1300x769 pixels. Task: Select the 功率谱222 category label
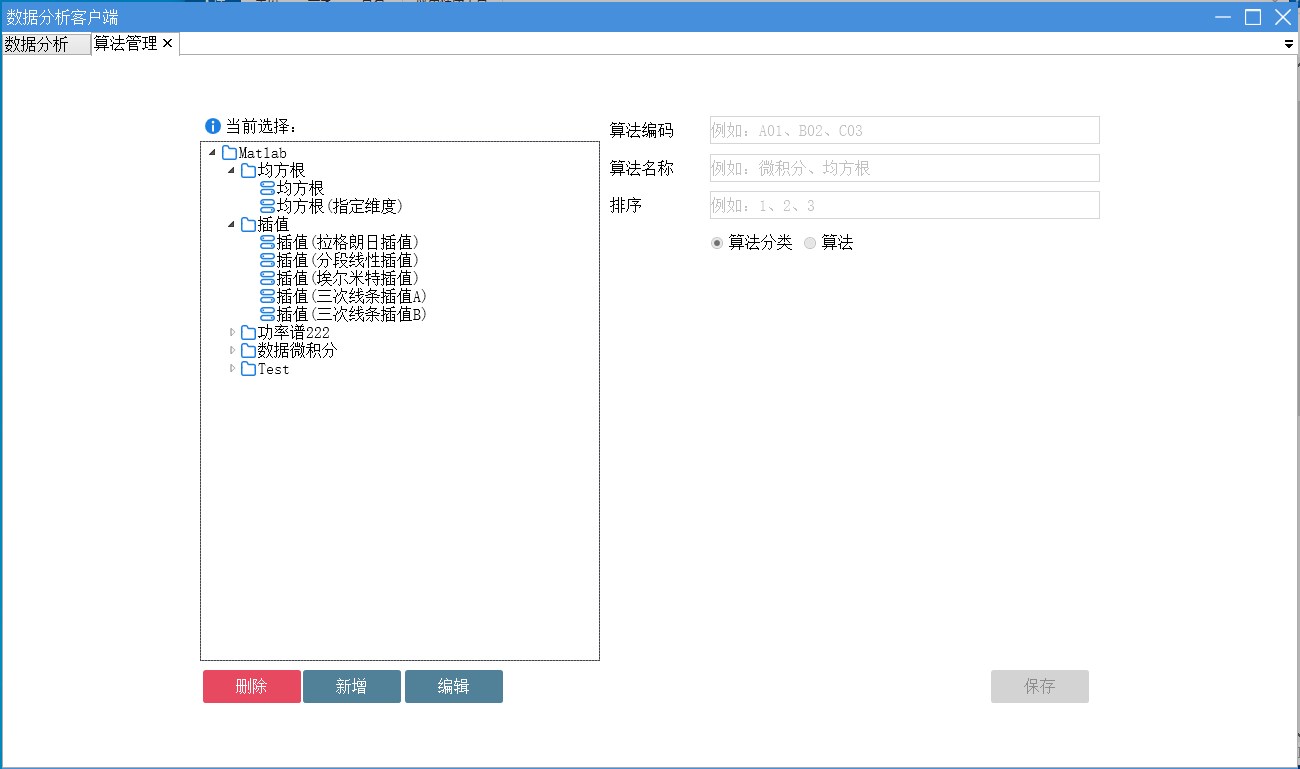pyautogui.click(x=294, y=333)
